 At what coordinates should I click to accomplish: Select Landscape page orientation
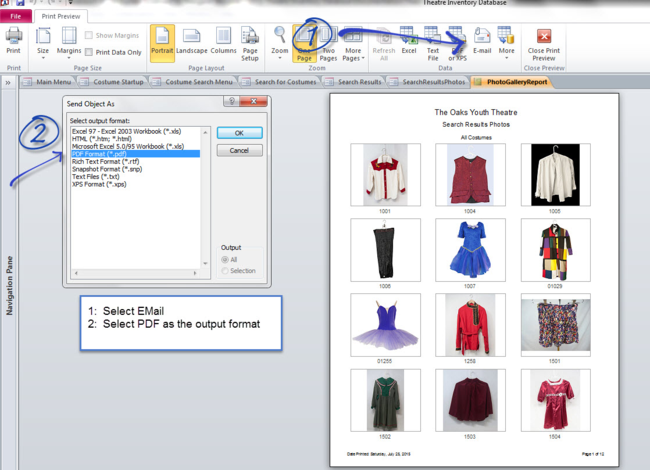pyautogui.click(x=191, y=41)
